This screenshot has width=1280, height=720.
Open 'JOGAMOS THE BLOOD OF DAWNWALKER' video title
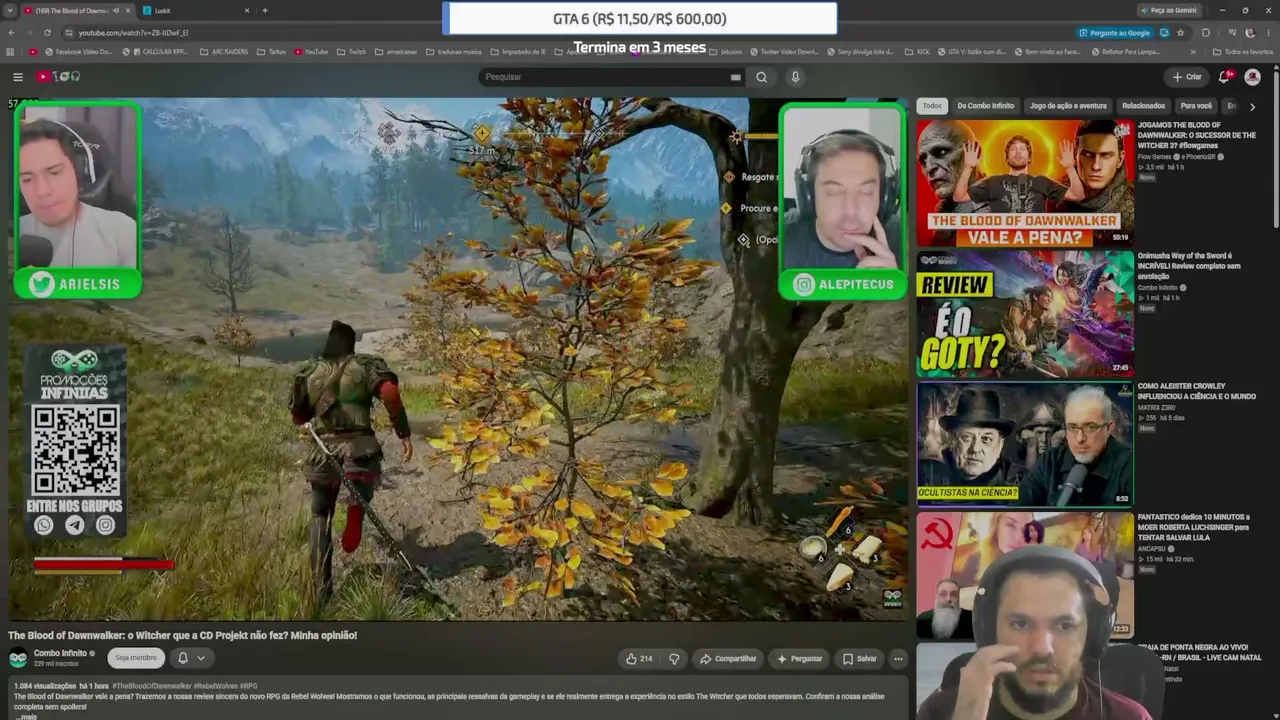[1196, 135]
